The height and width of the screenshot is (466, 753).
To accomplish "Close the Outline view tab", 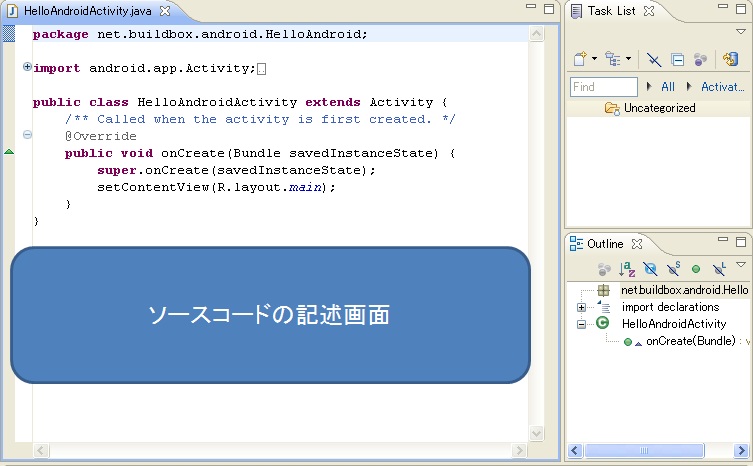I will (x=637, y=244).
